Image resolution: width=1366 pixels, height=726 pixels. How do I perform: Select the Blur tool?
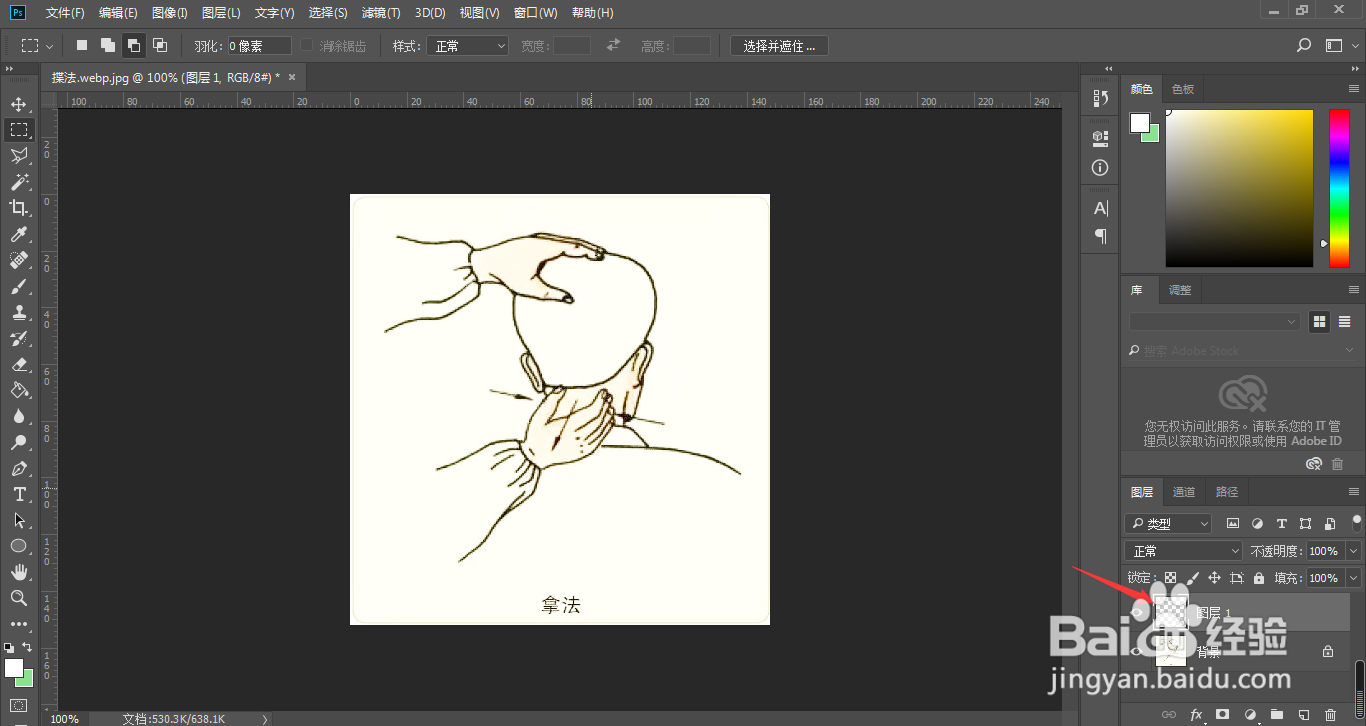(x=19, y=416)
